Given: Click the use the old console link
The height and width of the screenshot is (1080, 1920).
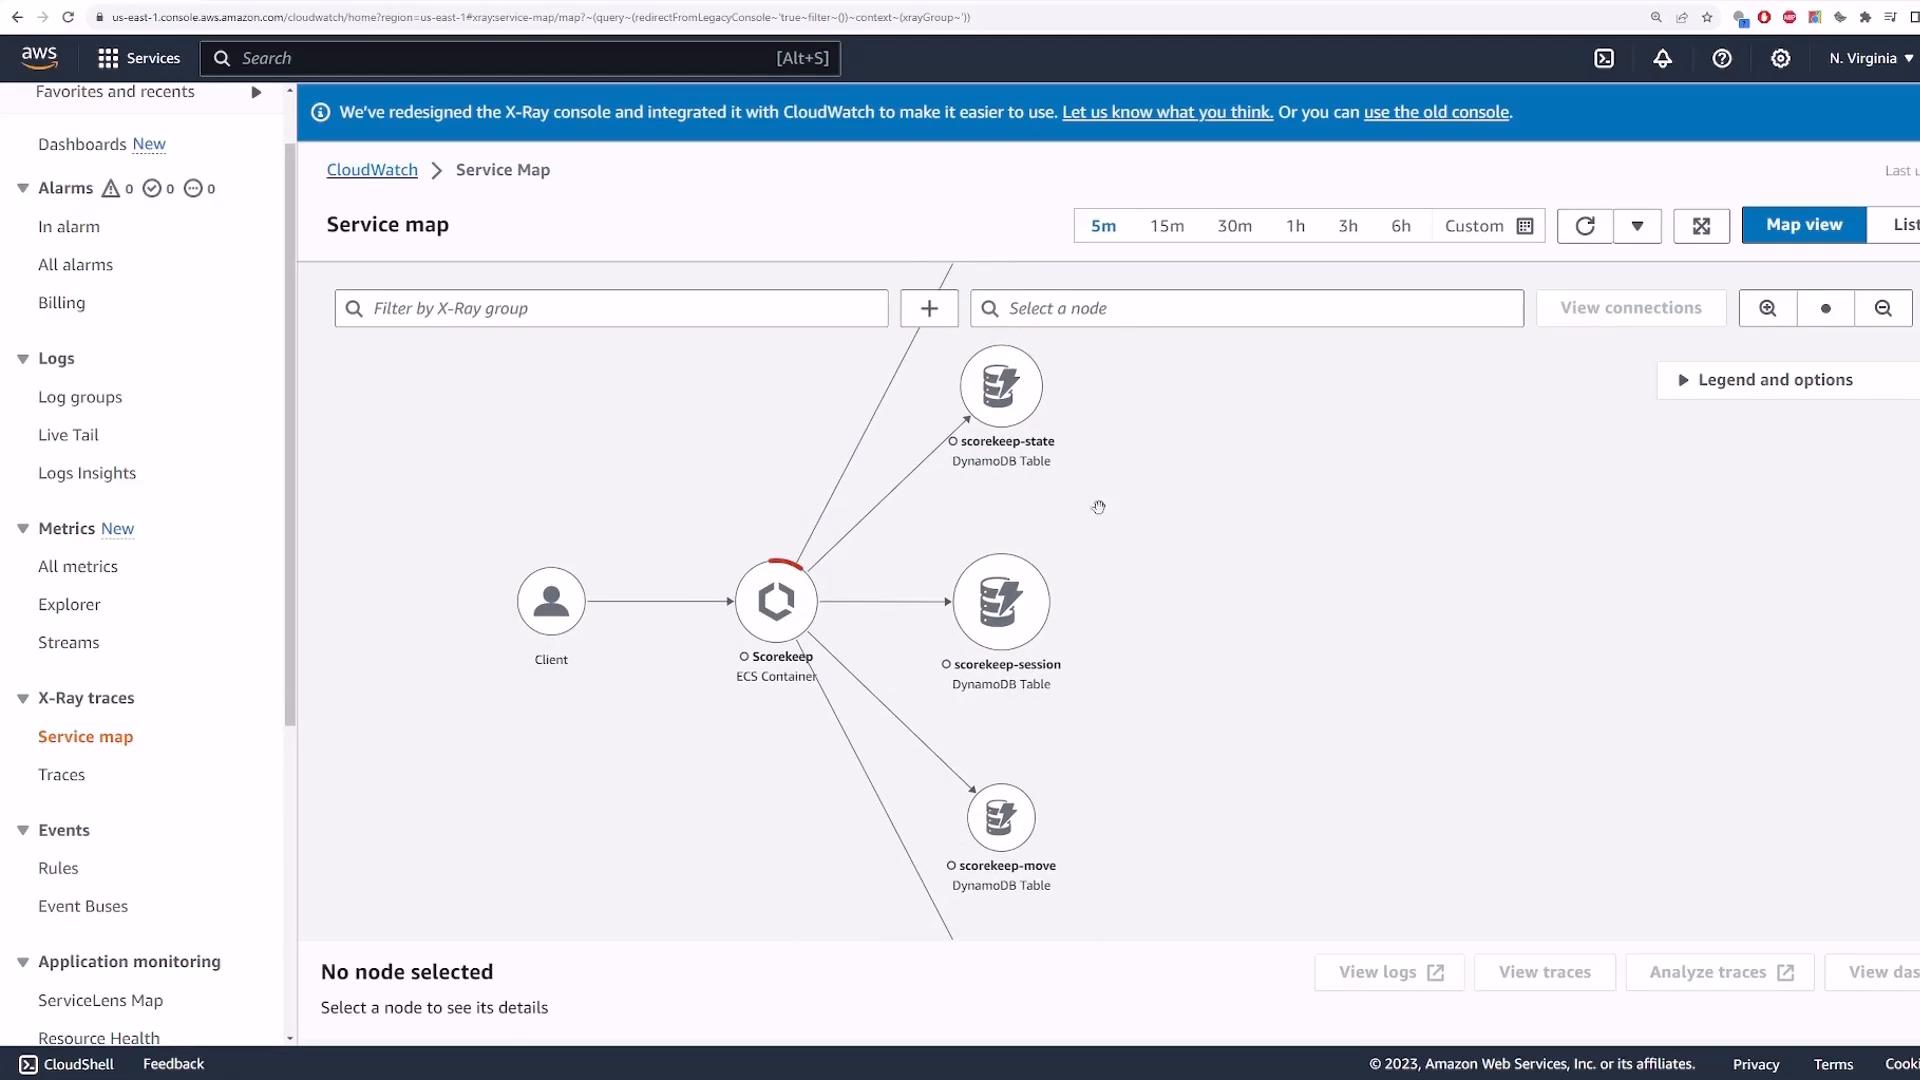Looking at the screenshot, I should point(1436,112).
